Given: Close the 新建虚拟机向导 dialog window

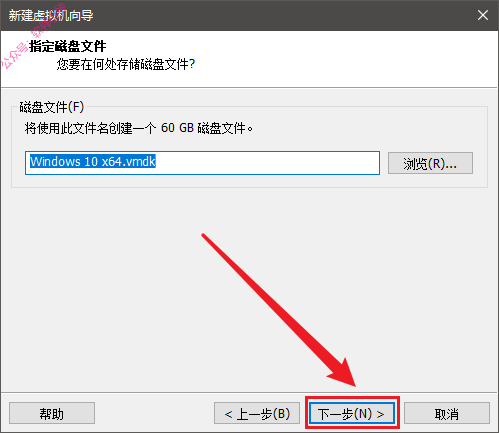Looking at the screenshot, I should (483, 15).
